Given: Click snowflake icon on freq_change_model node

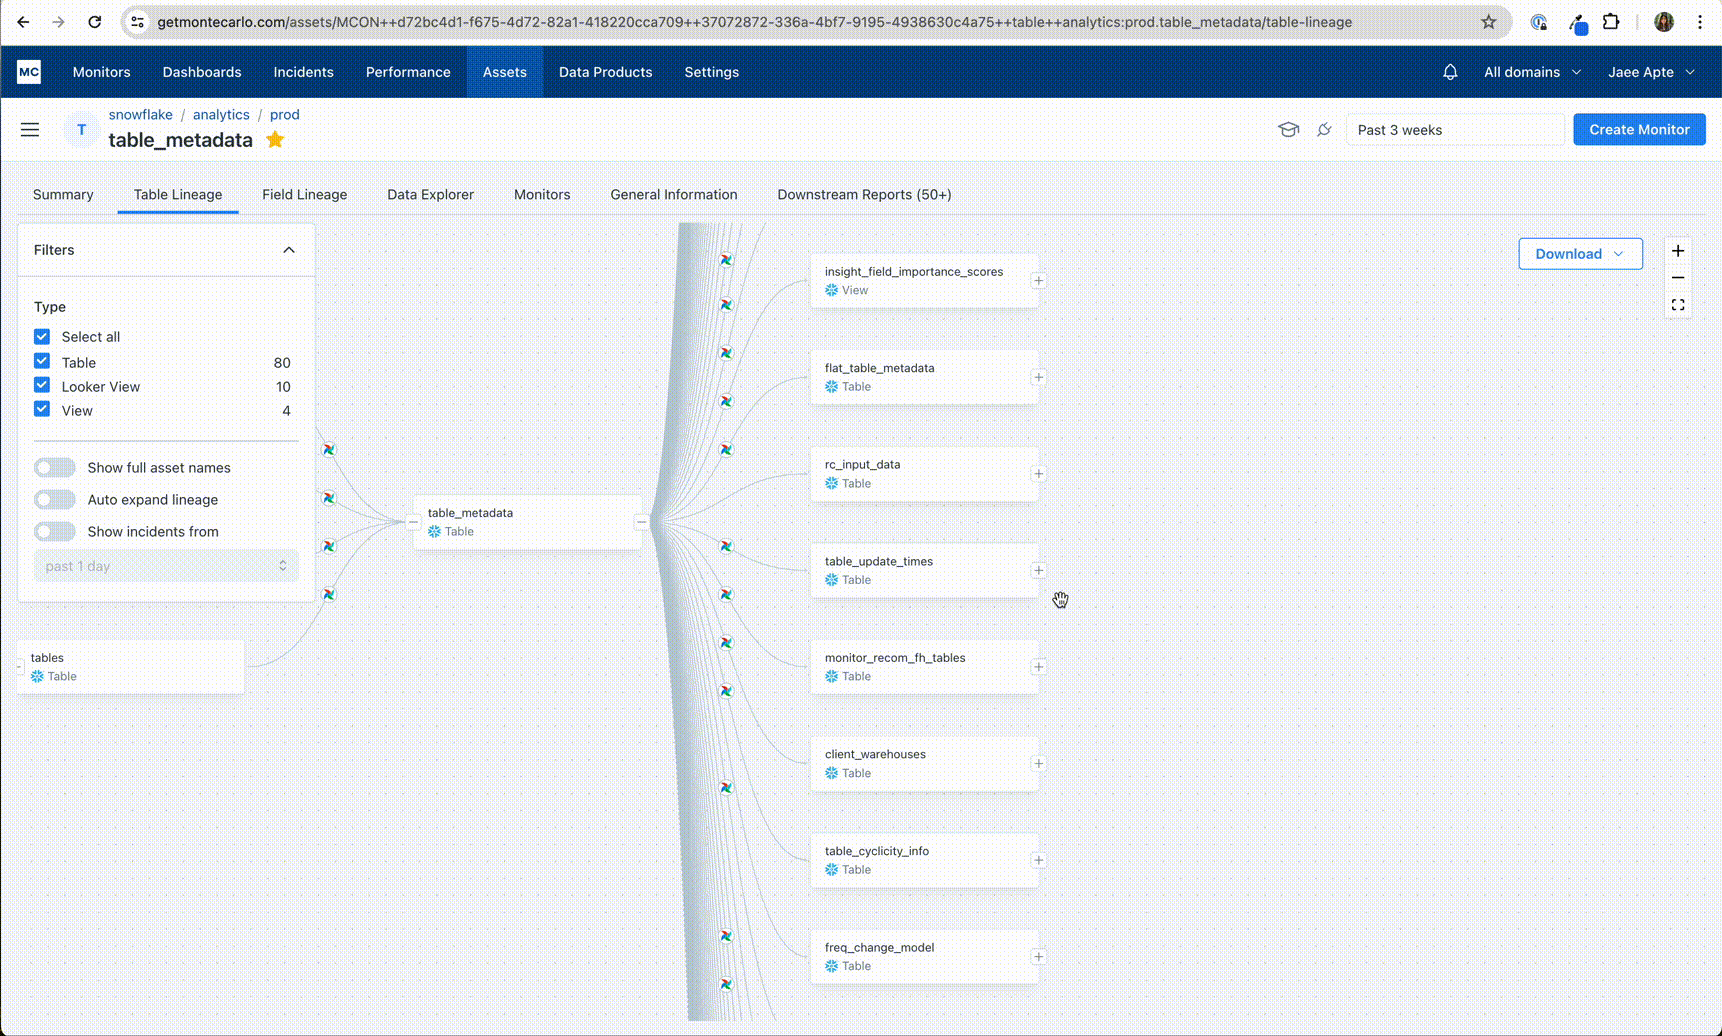Looking at the screenshot, I should pos(832,967).
